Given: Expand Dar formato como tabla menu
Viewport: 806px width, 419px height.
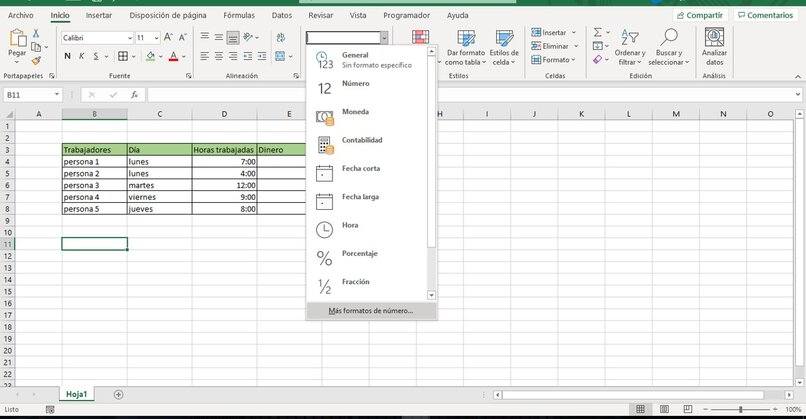Looking at the screenshot, I should click(466, 47).
